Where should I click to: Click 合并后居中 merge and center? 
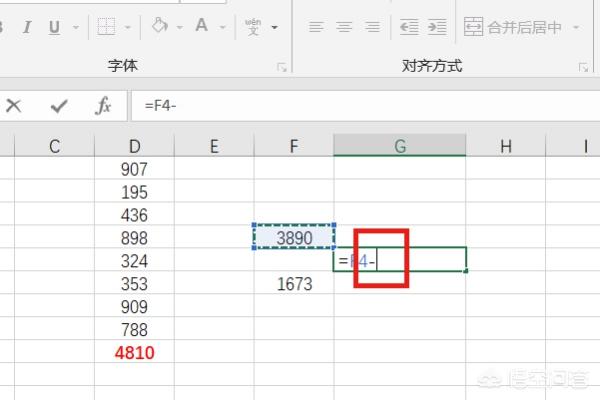tap(513, 27)
